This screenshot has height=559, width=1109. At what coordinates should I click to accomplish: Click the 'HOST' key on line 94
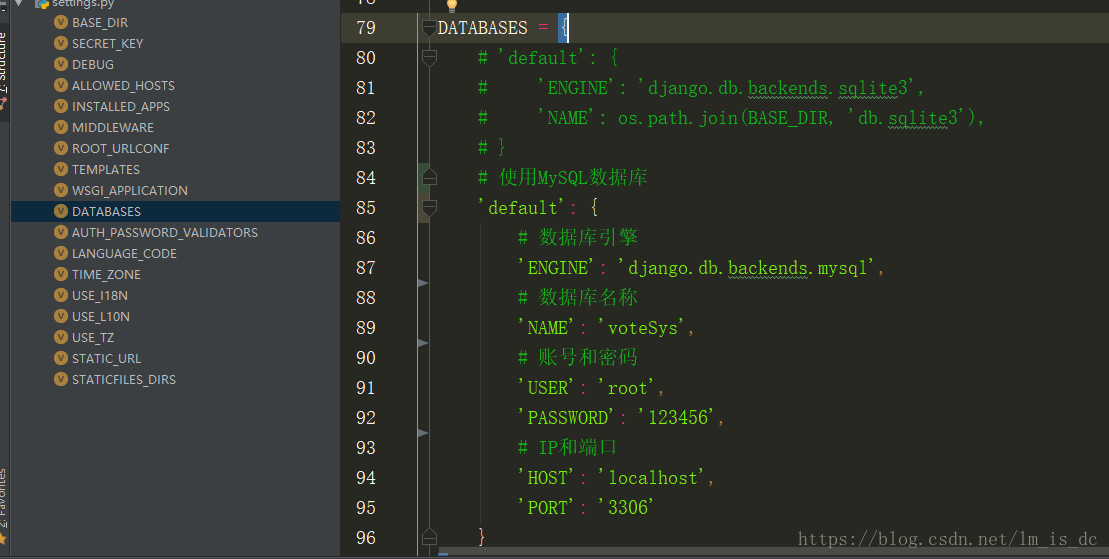(547, 478)
